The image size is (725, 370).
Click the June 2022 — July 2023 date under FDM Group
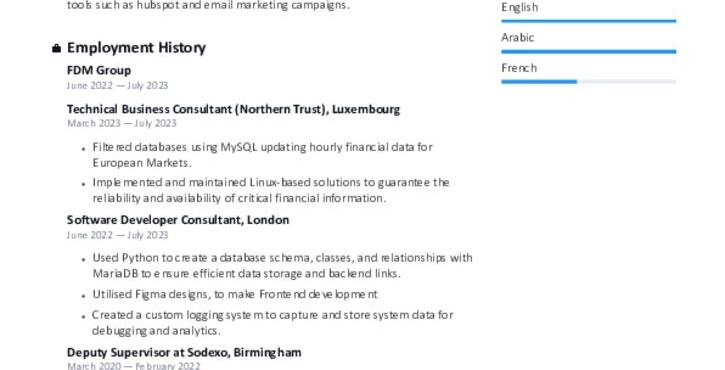(x=117, y=85)
